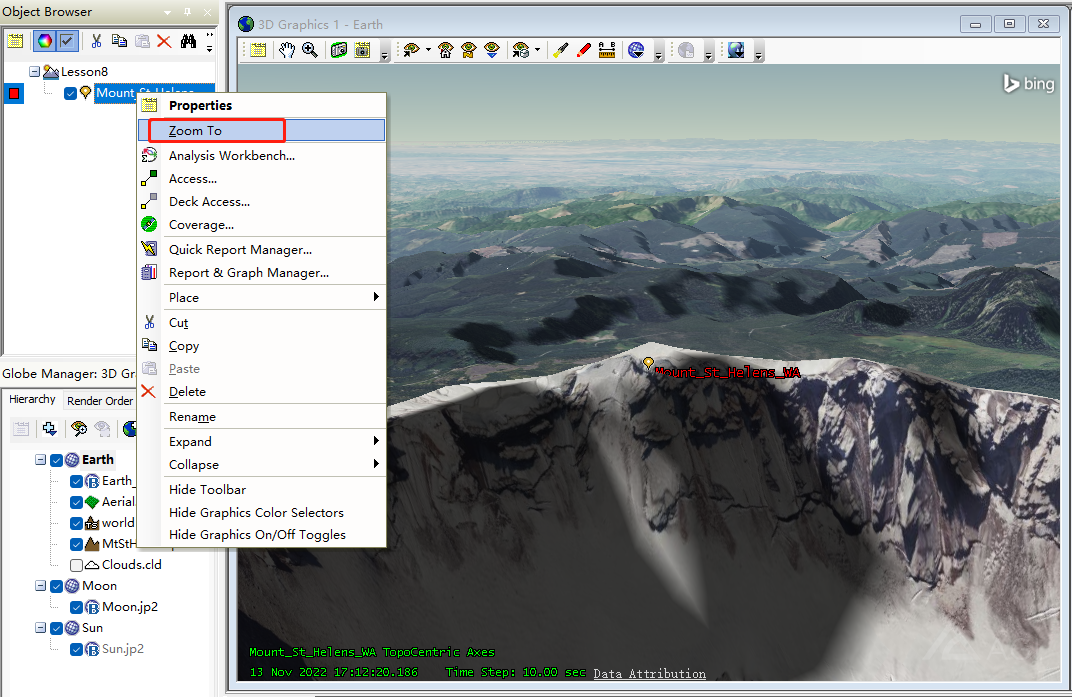Collapse the Lesson8 scenario tree node
This screenshot has height=697, width=1072.
35,72
